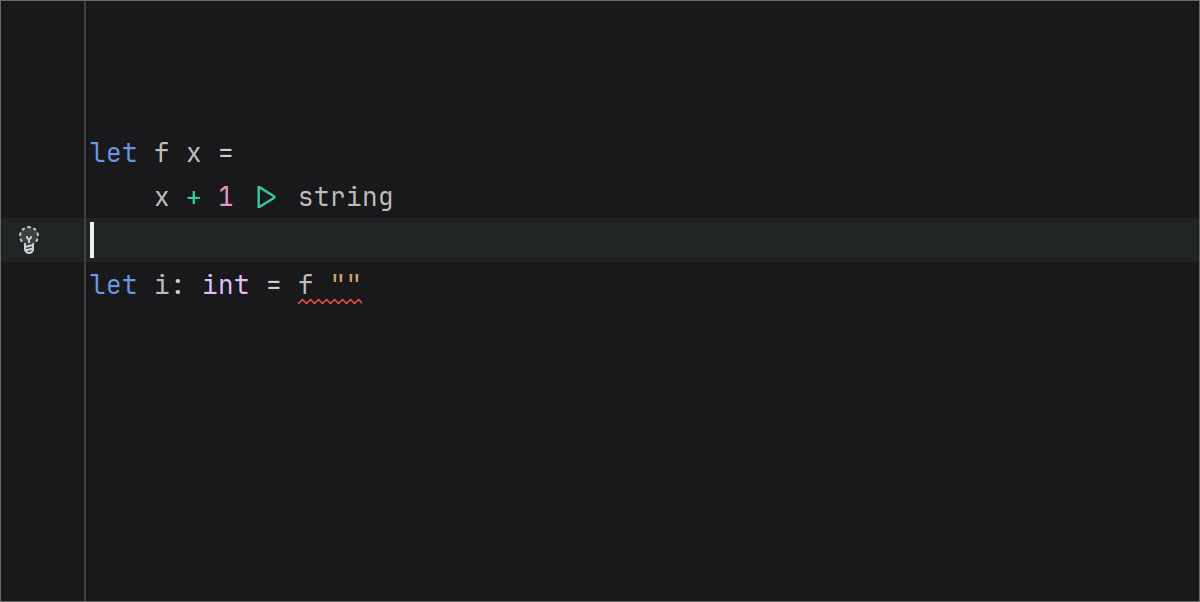1200x602 pixels.
Task: Click the green plus operator
Action: click(x=194, y=197)
